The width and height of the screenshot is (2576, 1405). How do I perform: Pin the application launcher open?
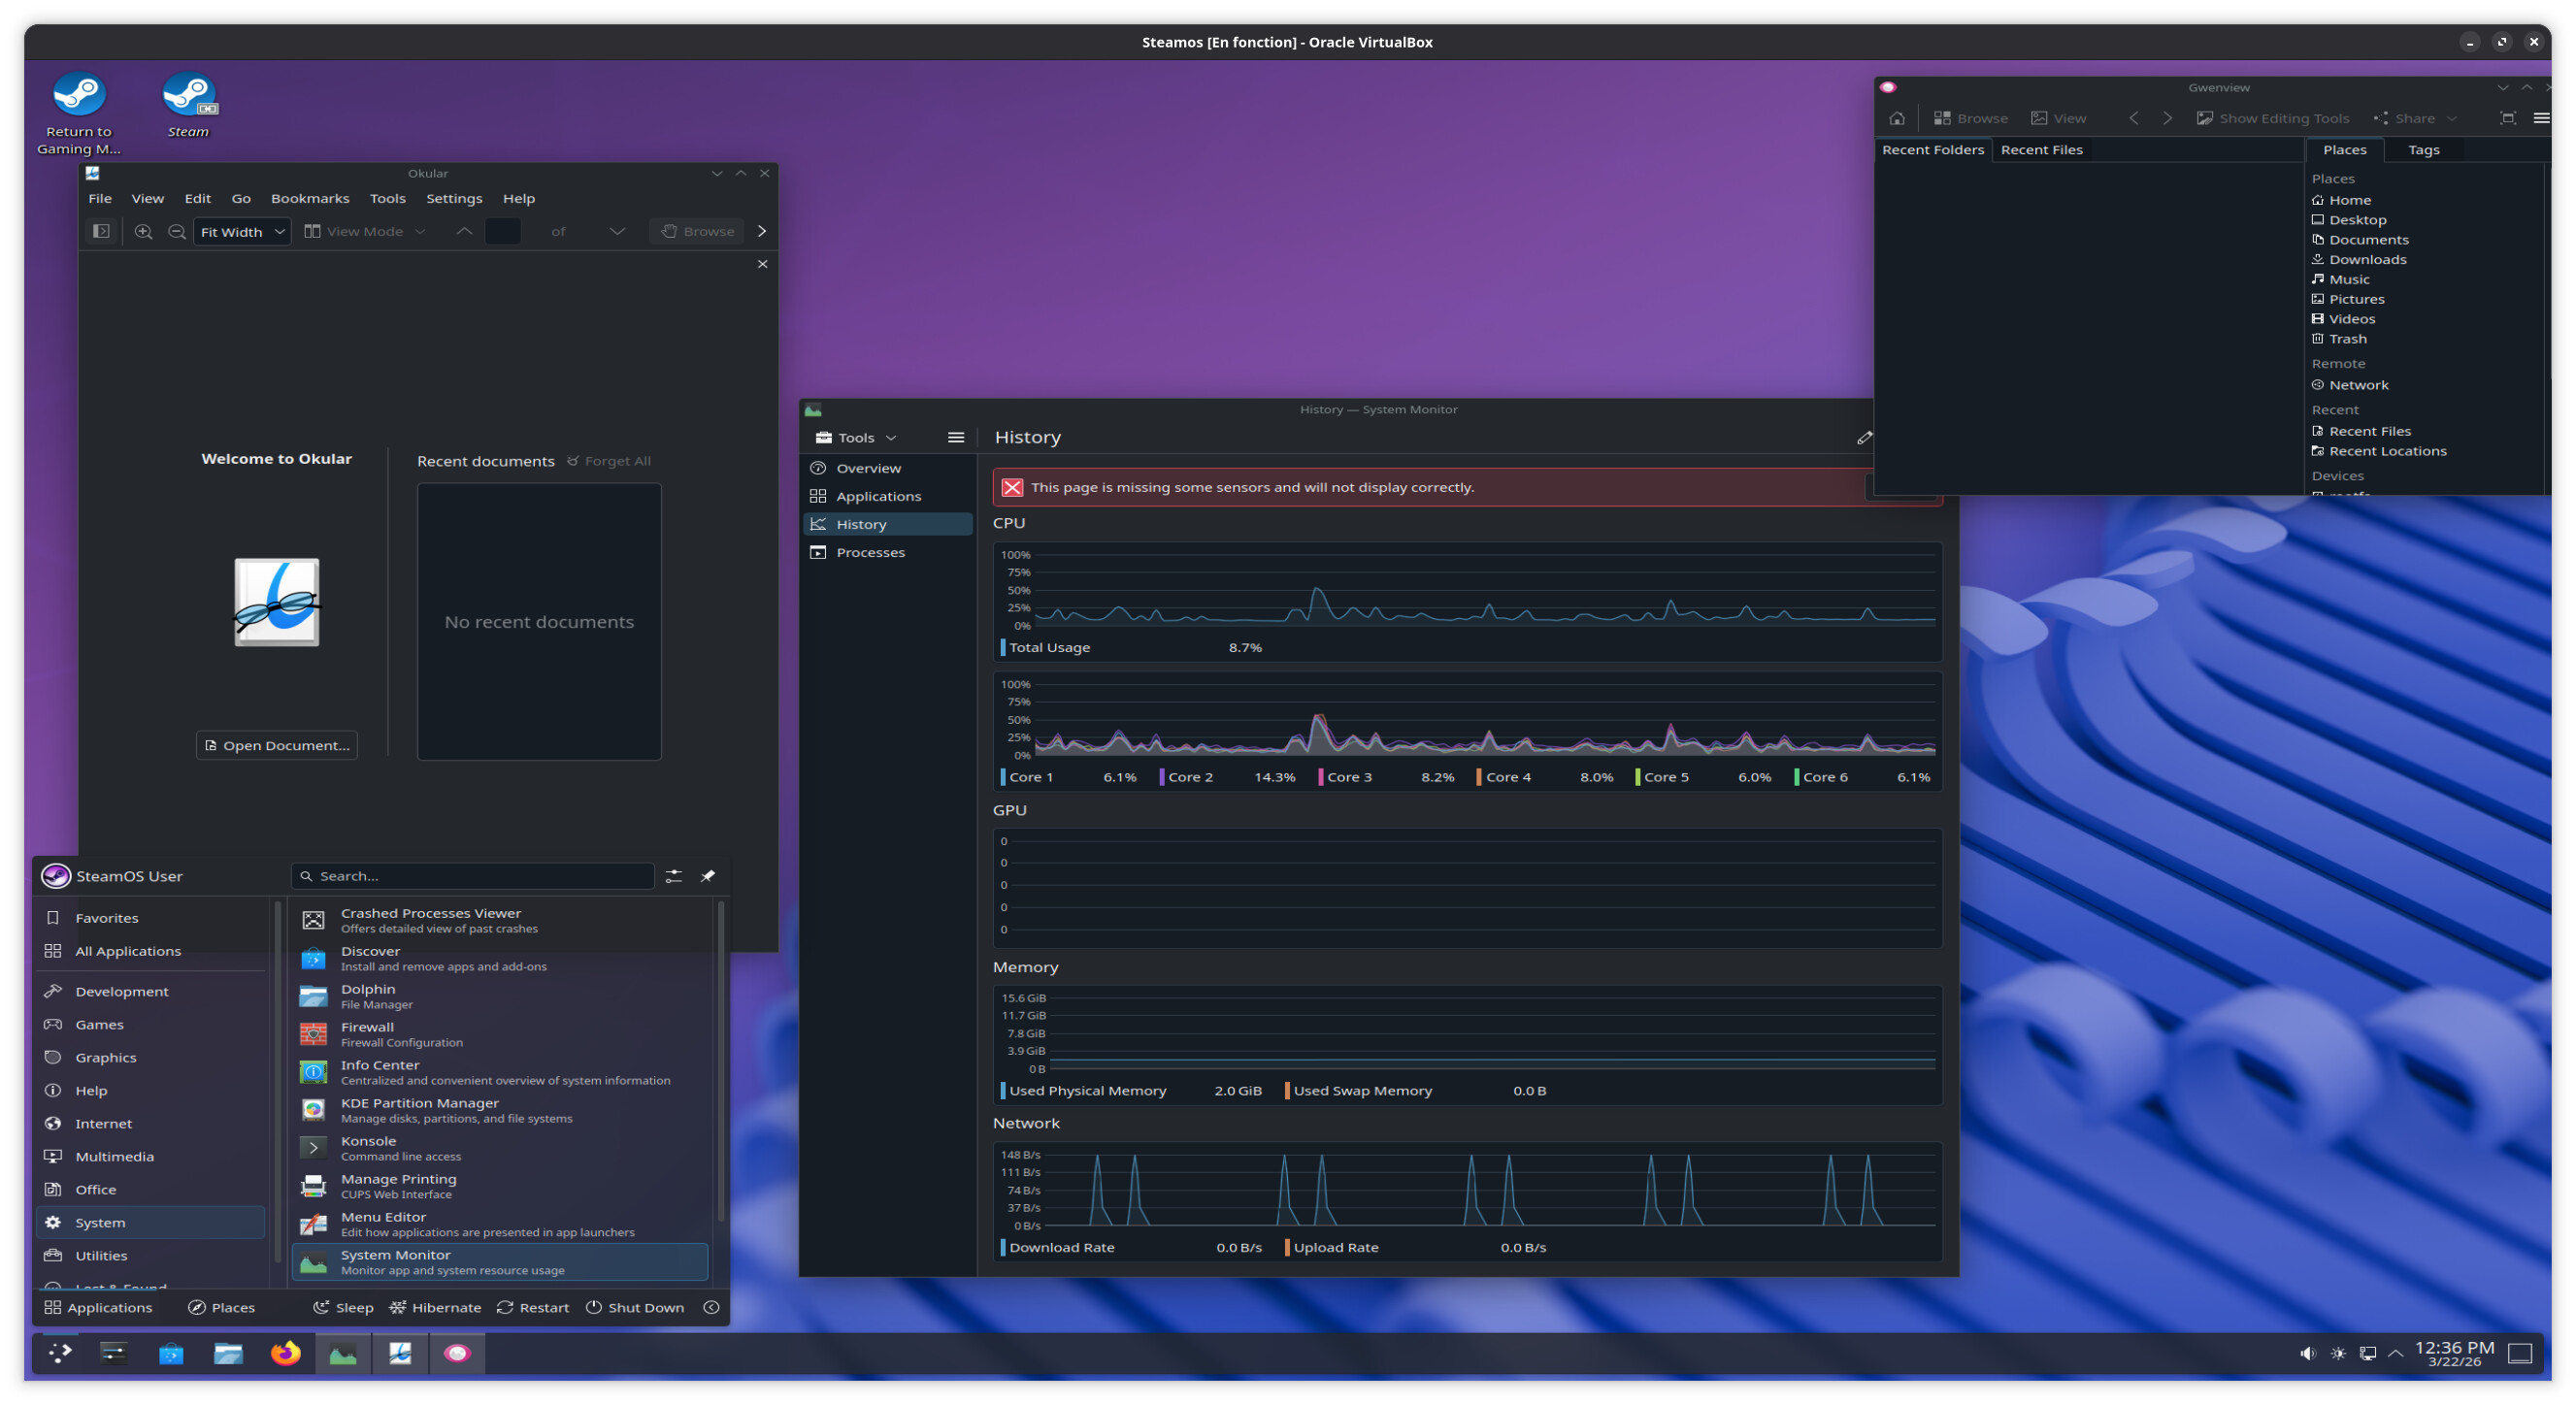point(708,876)
